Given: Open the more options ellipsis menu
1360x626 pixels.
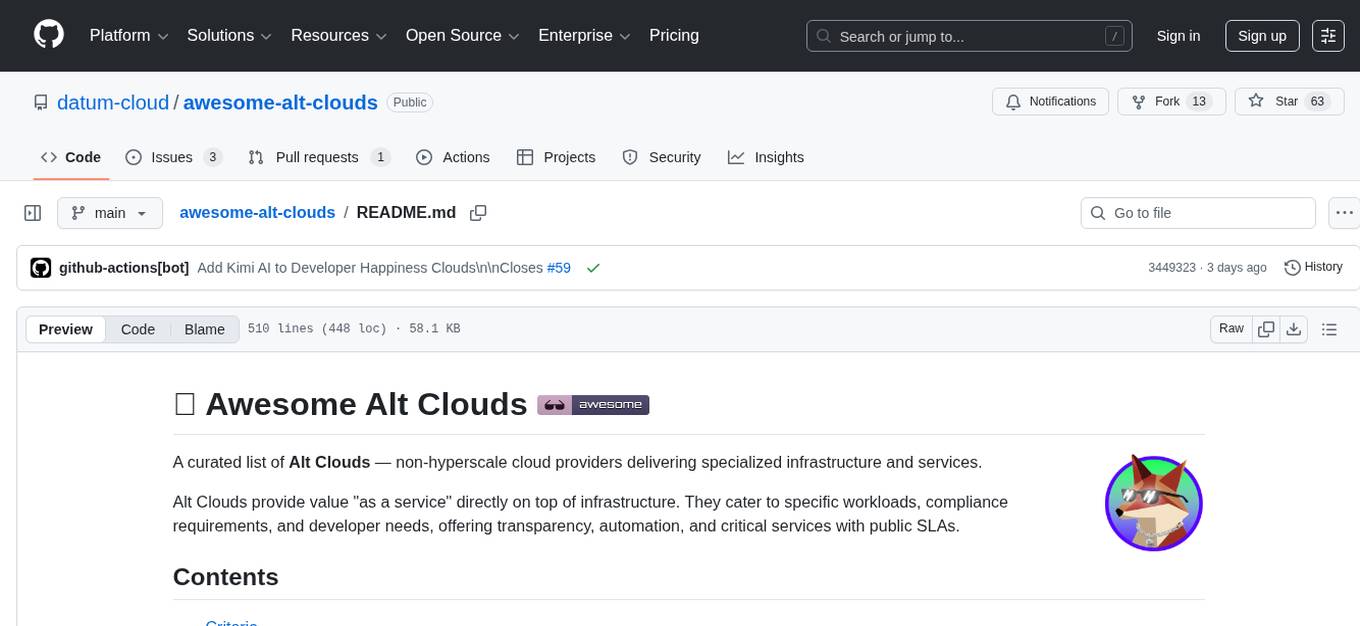Looking at the screenshot, I should coord(1344,213).
